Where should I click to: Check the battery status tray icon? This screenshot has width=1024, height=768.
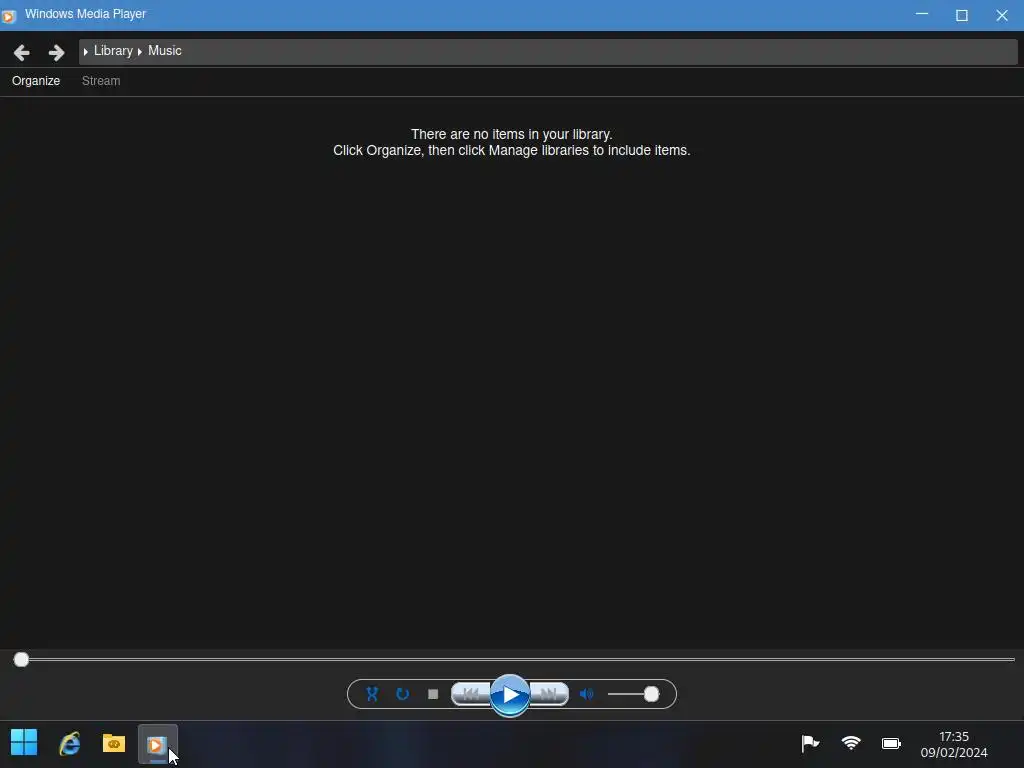click(x=891, y=743)
